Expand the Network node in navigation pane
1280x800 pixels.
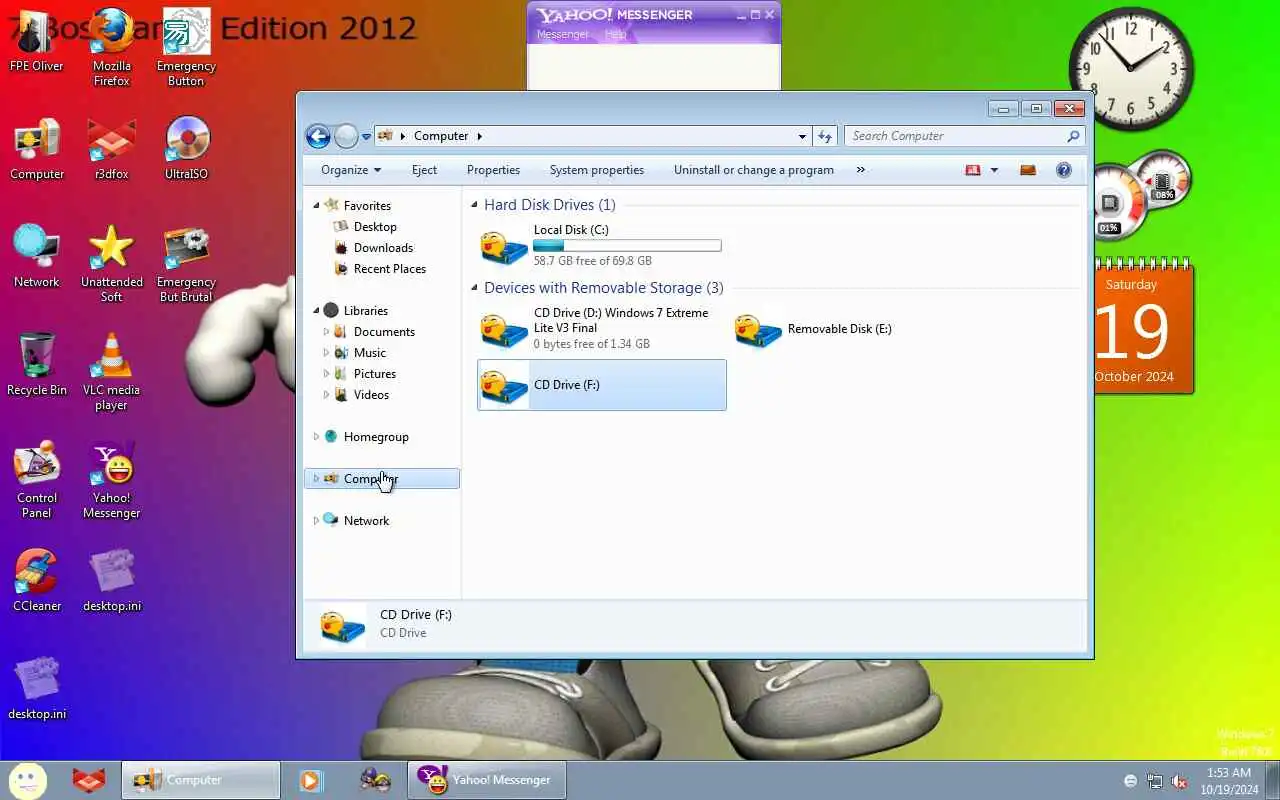coord(316,521)
